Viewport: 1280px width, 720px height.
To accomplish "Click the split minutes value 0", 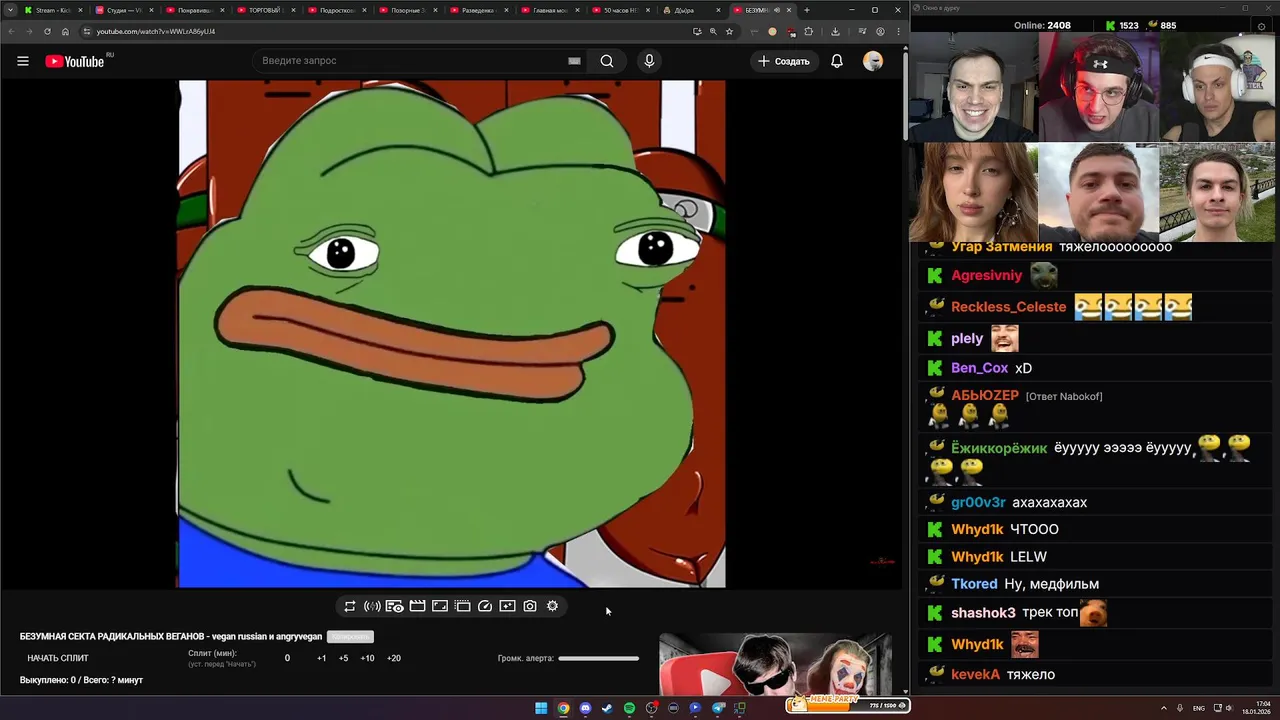I will coord(287,658).
